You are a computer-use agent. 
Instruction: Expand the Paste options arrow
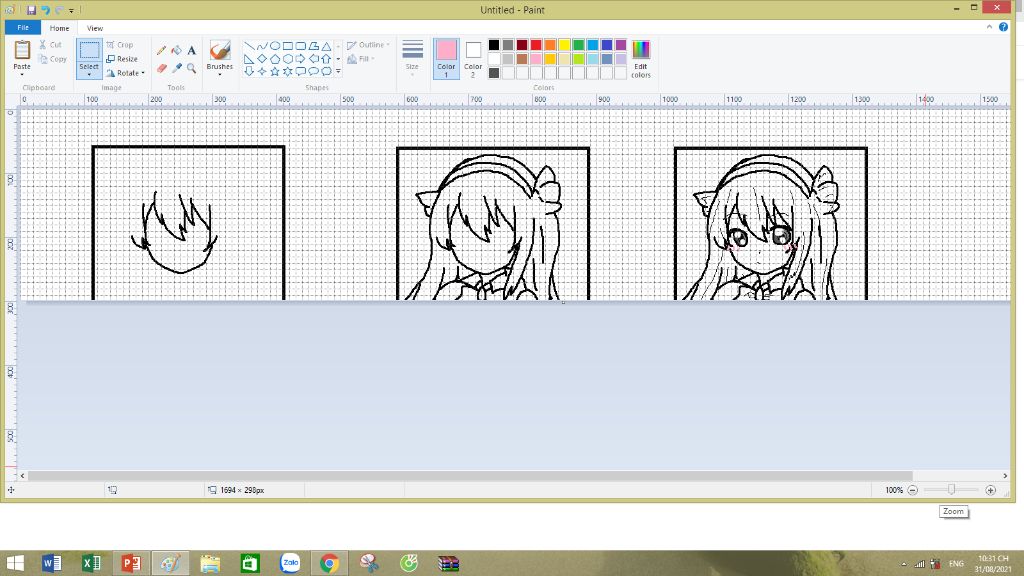22,74
